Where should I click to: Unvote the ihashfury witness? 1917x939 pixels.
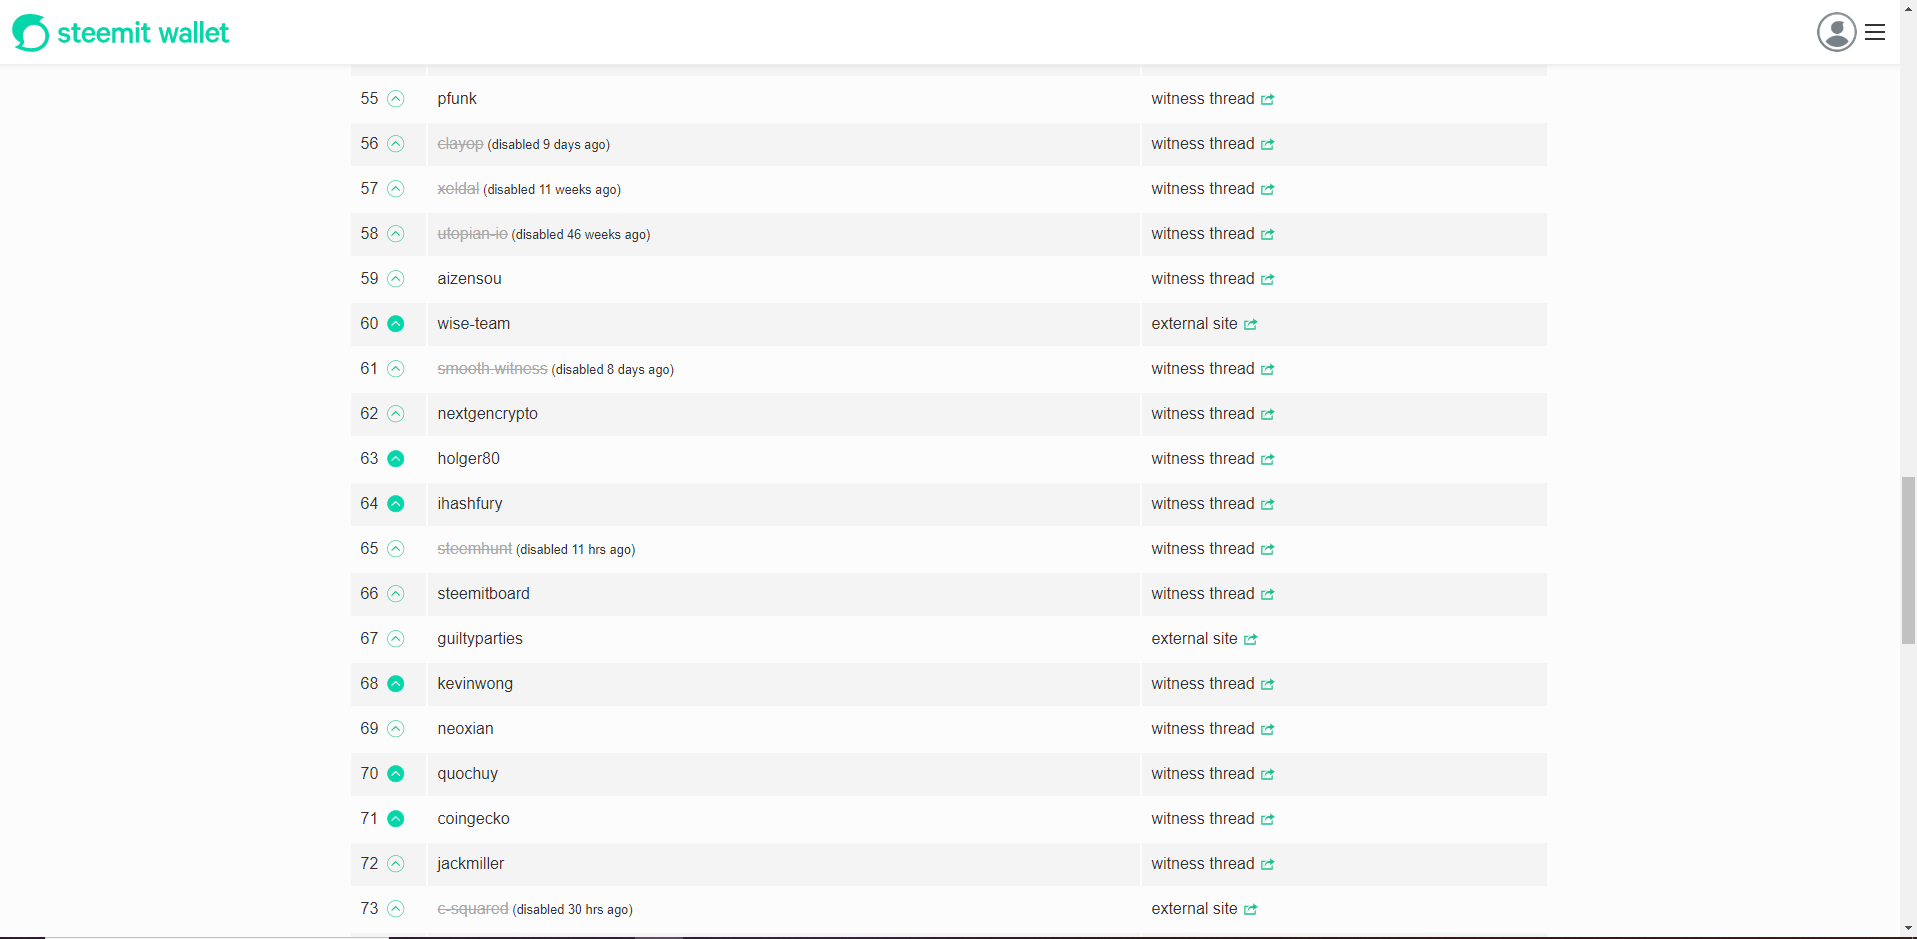(x=396, y=504)
